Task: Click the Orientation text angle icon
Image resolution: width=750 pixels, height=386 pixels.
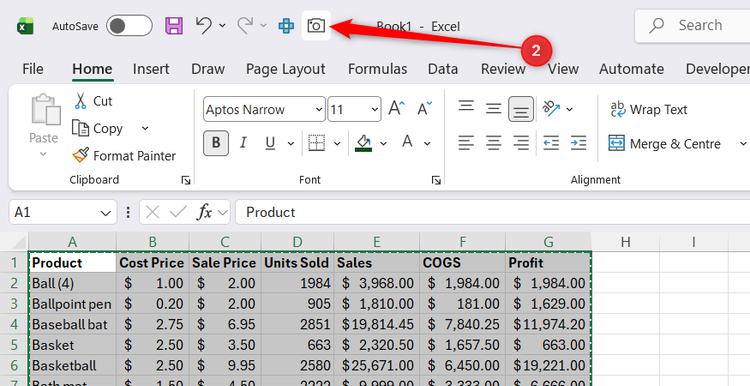Action: [x=551, y=109]
